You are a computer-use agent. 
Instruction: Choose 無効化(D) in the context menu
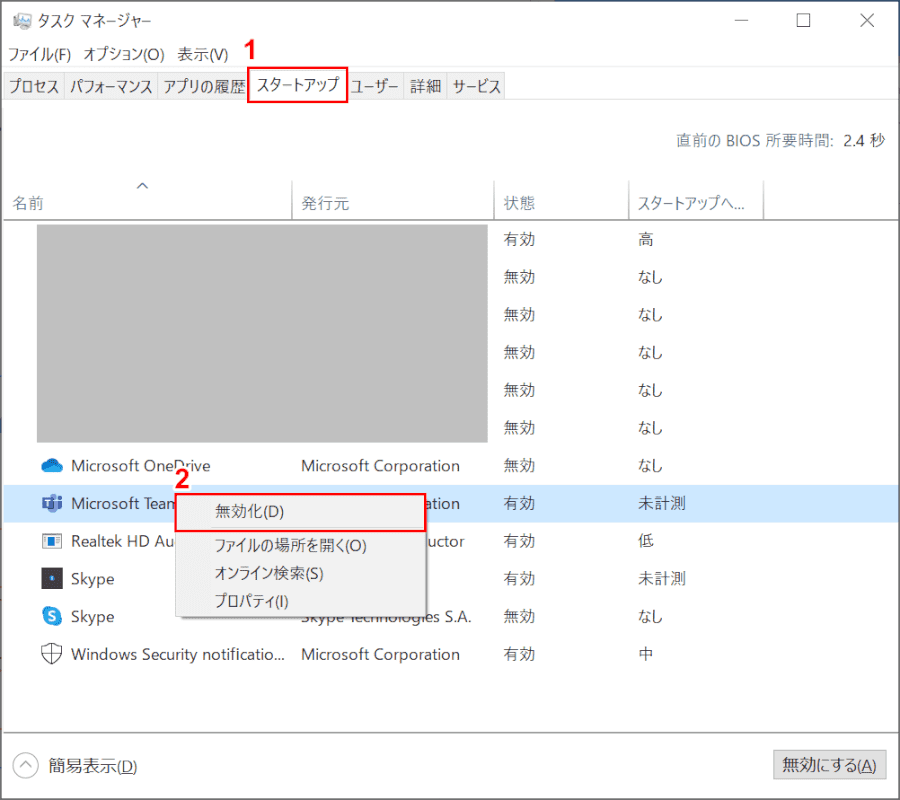[x=300, y=512]
